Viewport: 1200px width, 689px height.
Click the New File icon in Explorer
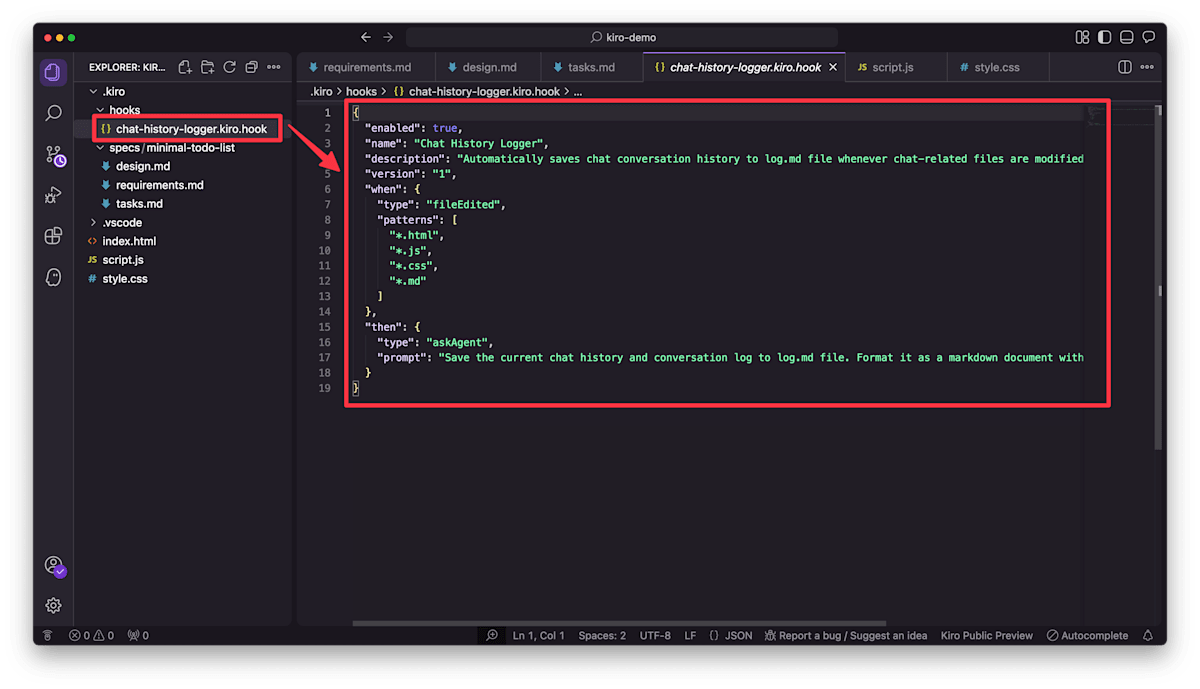[x=185, y=67]
